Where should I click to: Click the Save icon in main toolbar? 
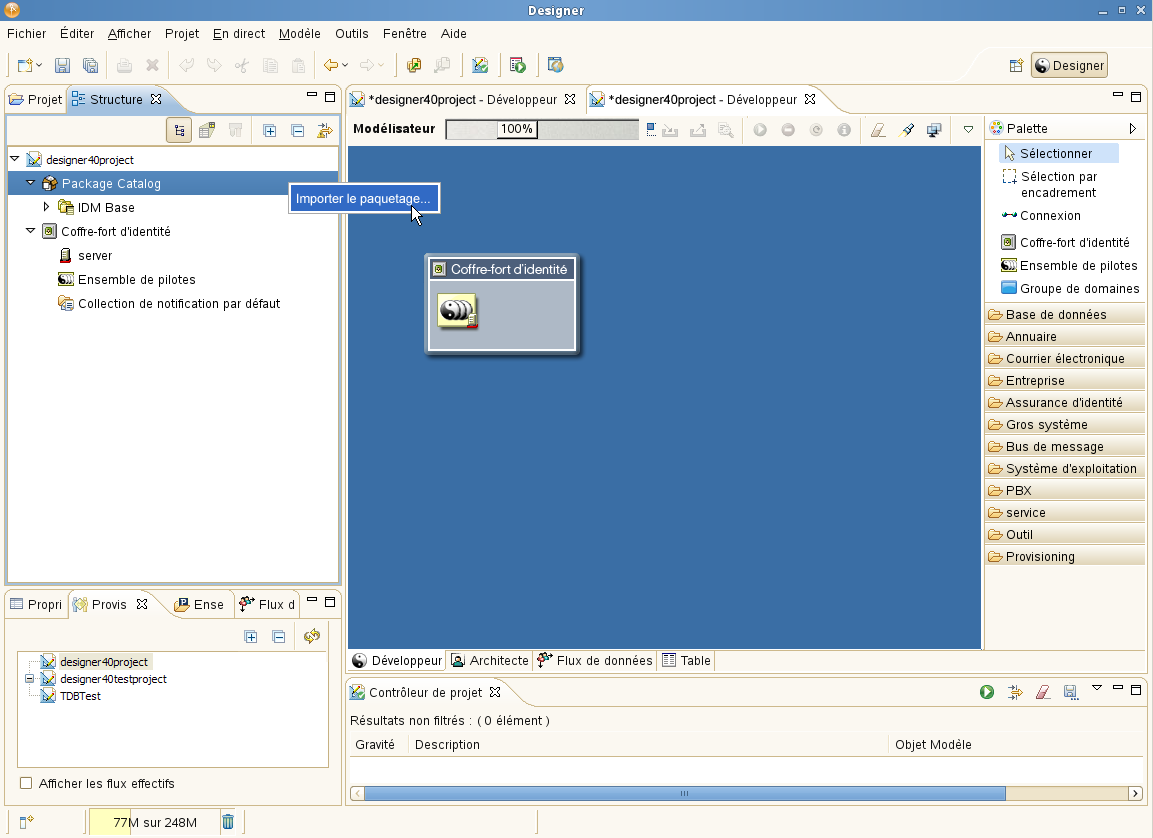pos(62,66)
